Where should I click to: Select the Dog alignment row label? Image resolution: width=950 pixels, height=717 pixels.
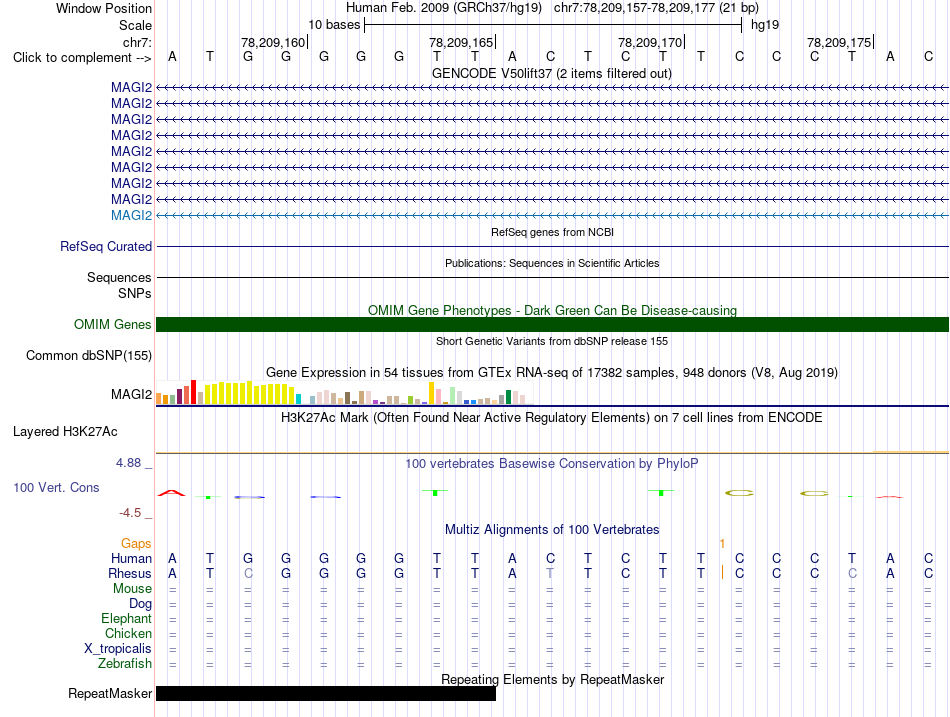pos(141,604)
